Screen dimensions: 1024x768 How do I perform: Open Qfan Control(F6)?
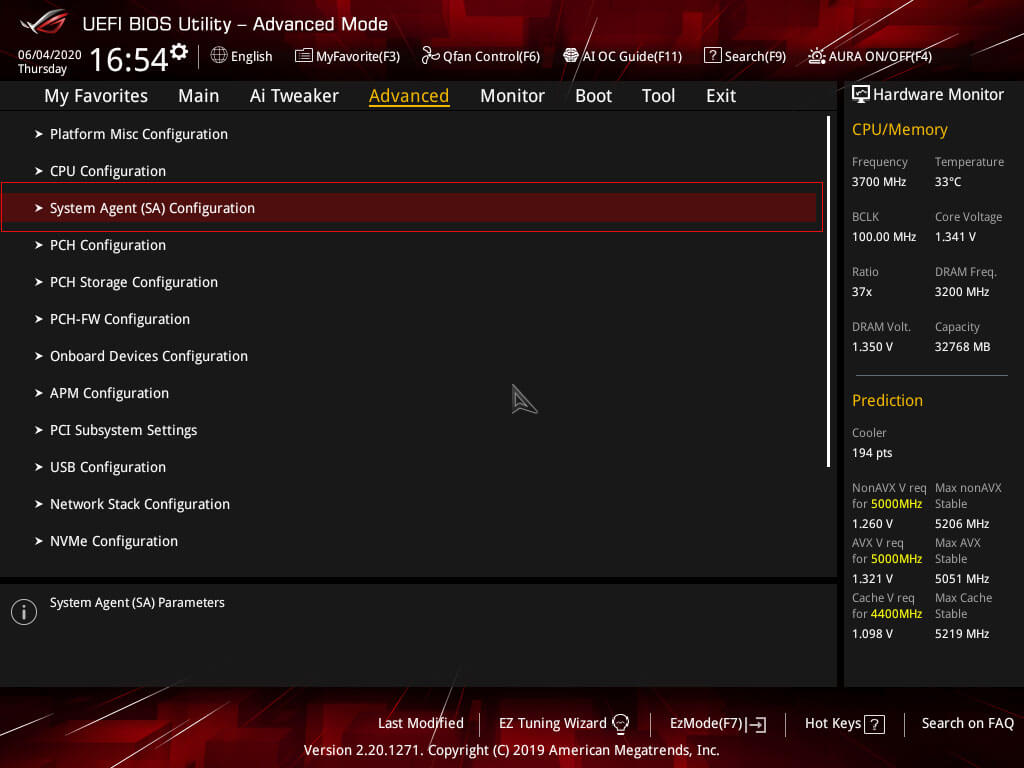point(491,56)
